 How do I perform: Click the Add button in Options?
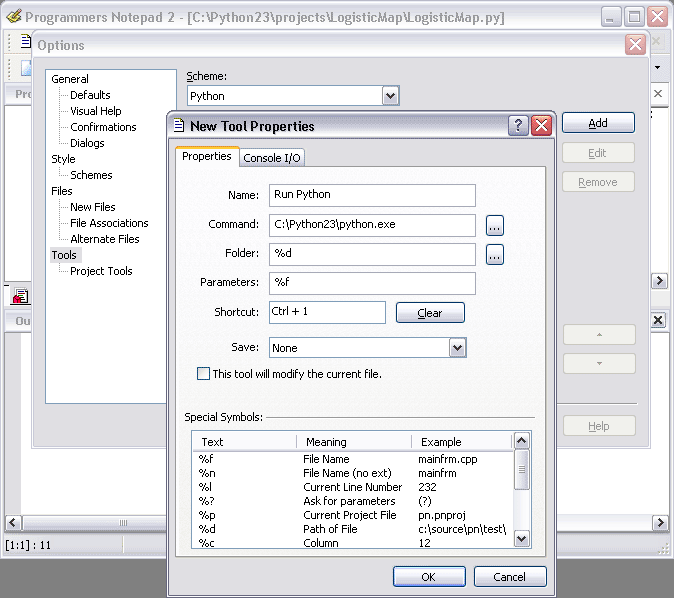[x=598, y=123]
